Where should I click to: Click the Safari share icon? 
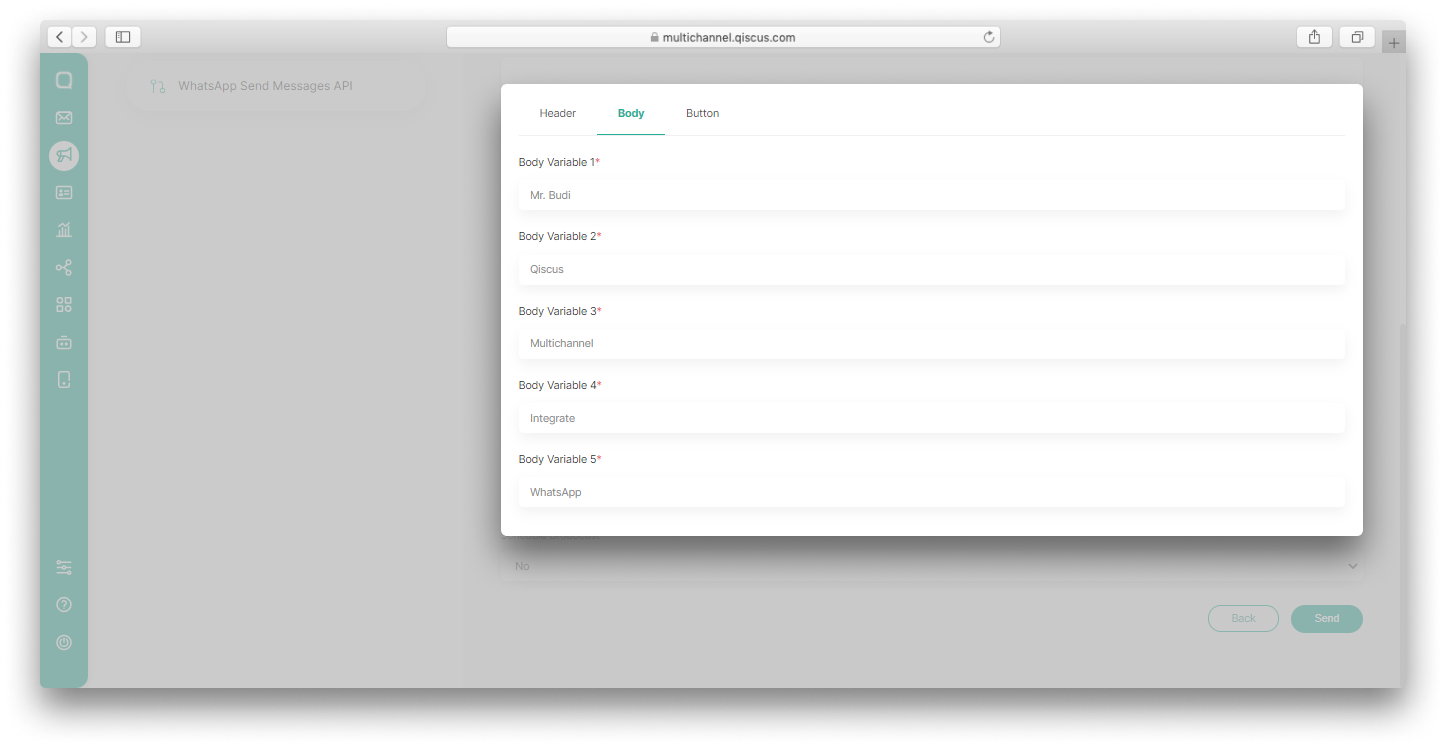click(1314, 36)
